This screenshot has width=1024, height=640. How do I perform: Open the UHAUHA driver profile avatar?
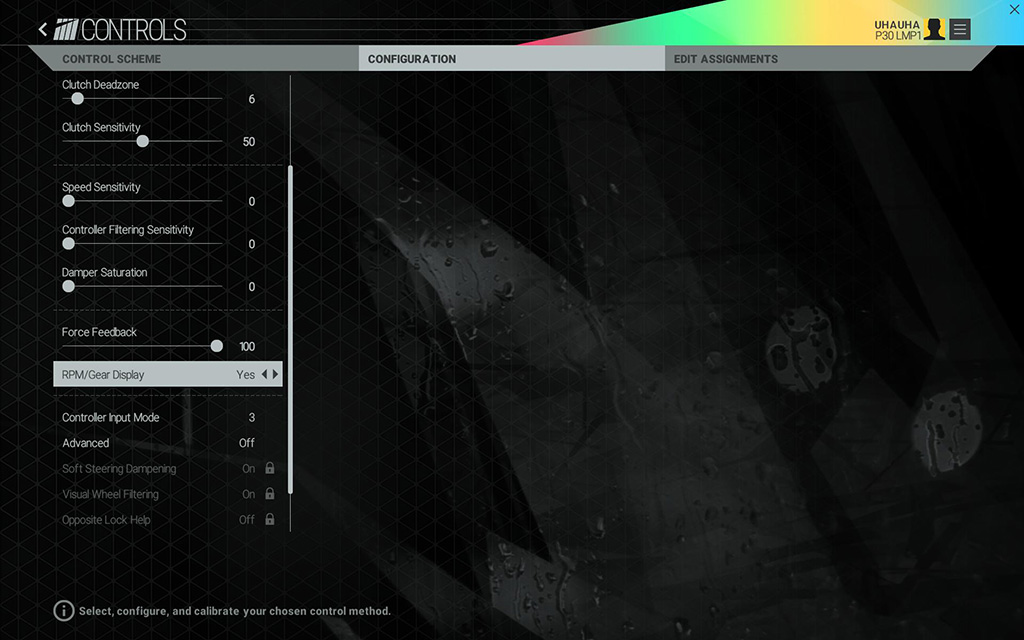coord(935,29)
